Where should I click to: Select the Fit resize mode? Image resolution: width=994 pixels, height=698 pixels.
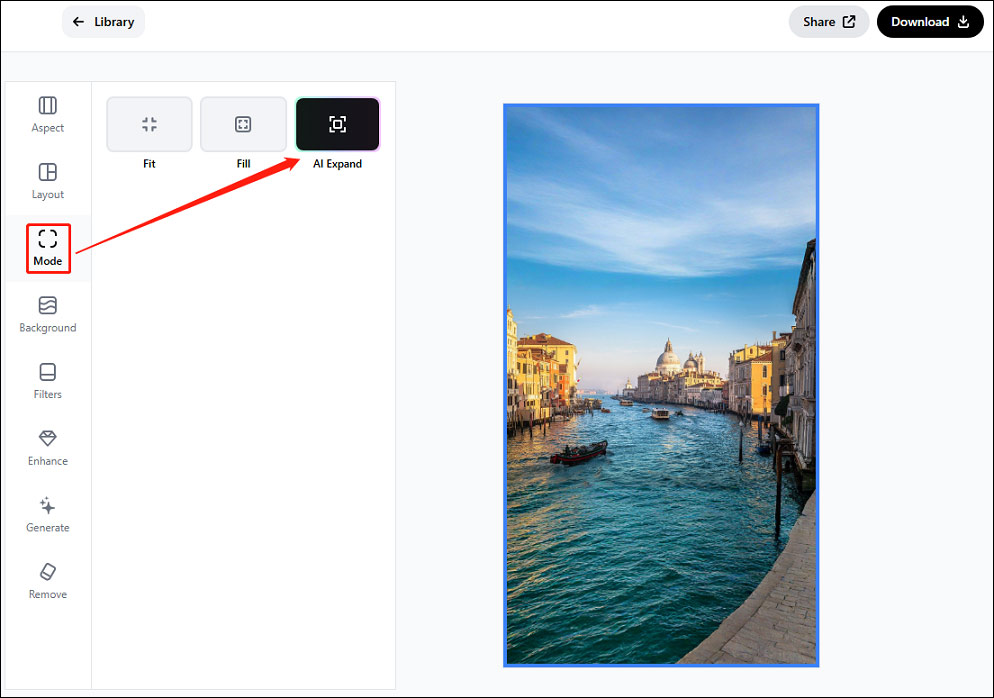[149, 124]
